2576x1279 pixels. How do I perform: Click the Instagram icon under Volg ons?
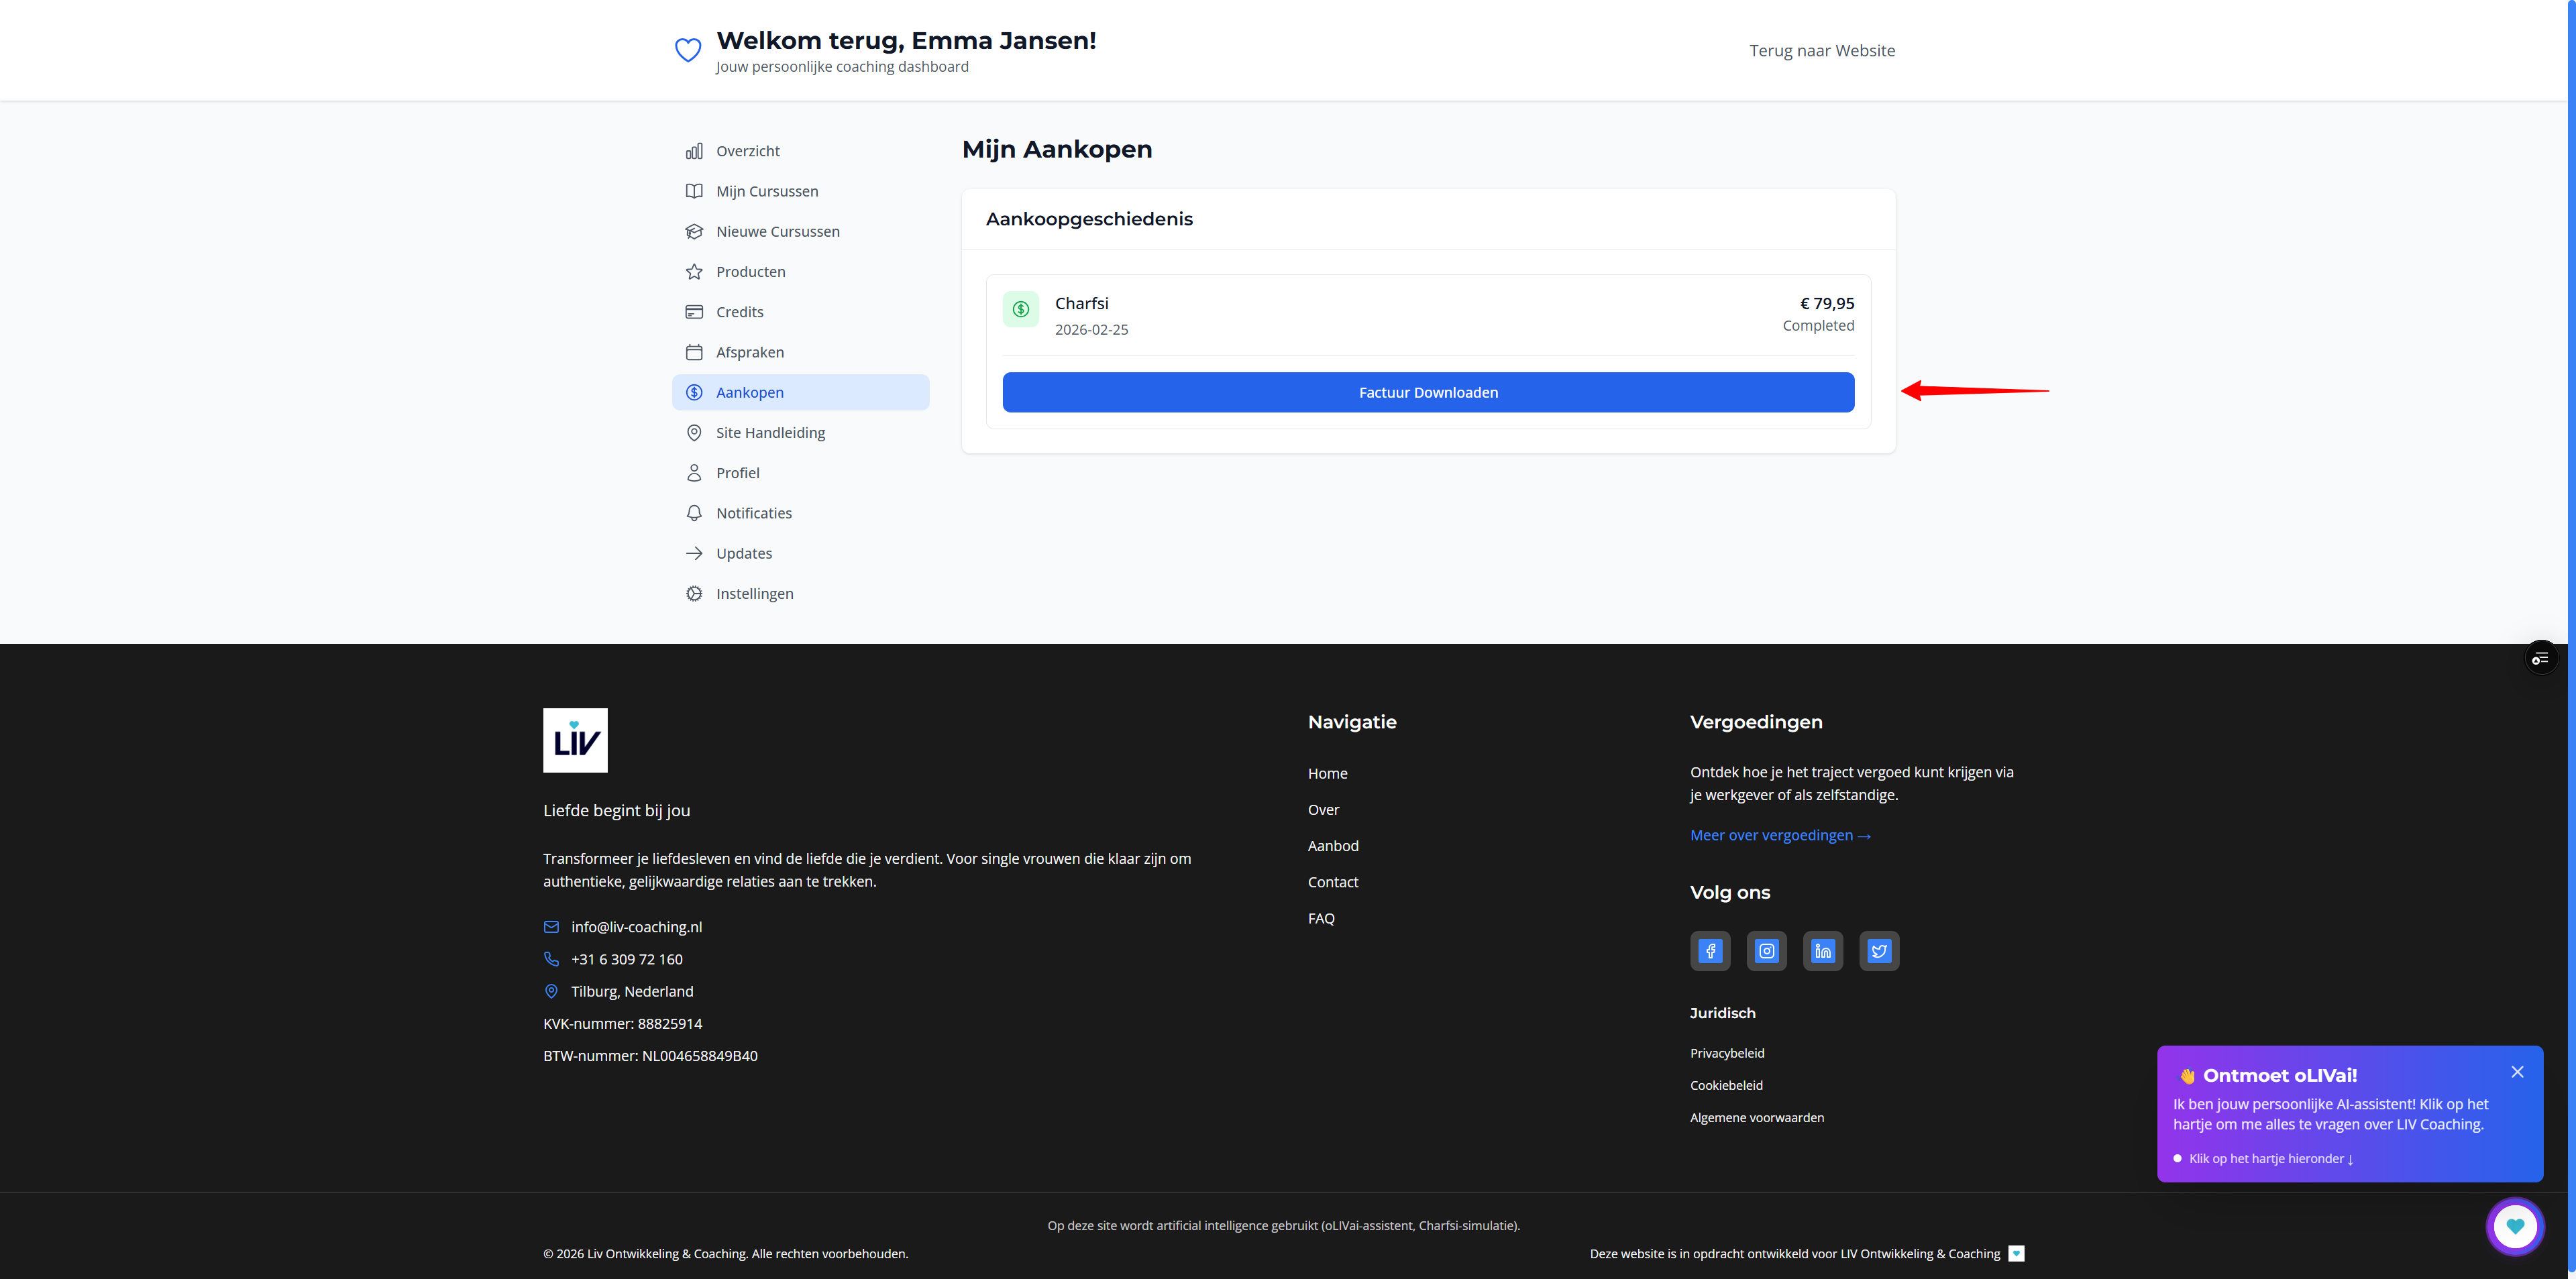click(1767, 951)
